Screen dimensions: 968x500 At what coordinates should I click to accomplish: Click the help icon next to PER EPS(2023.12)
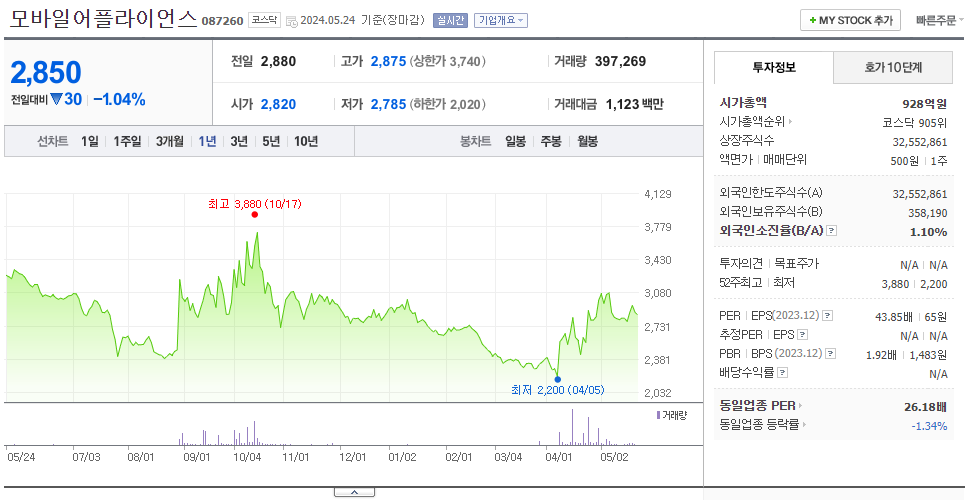828,316
